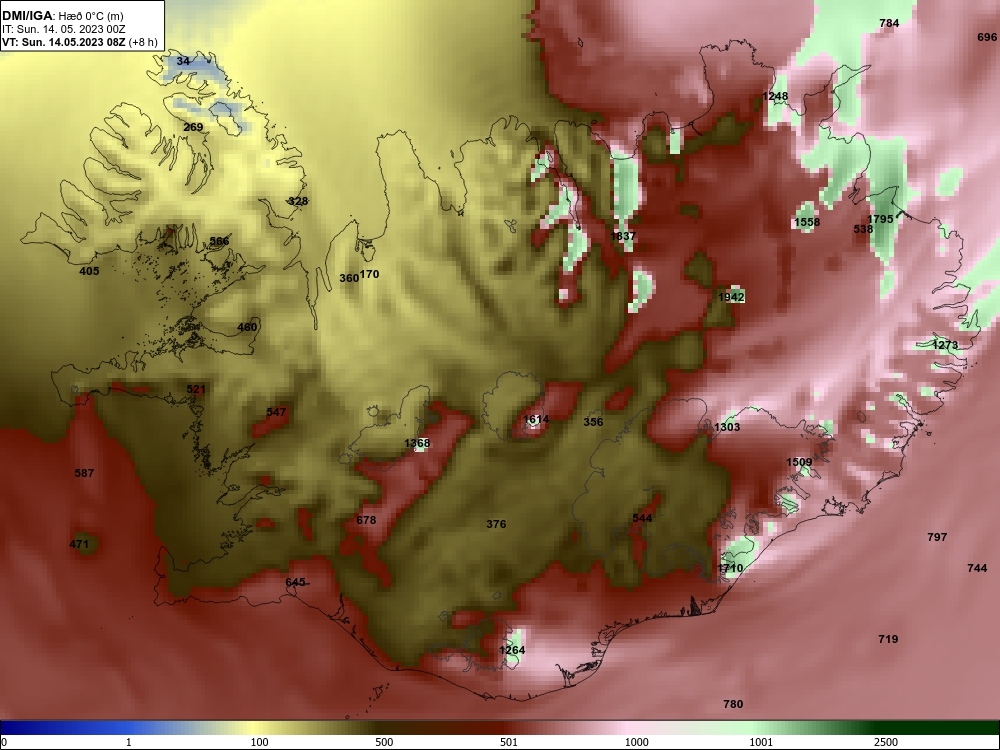Click the color scale label 1001

pos(761,742)
